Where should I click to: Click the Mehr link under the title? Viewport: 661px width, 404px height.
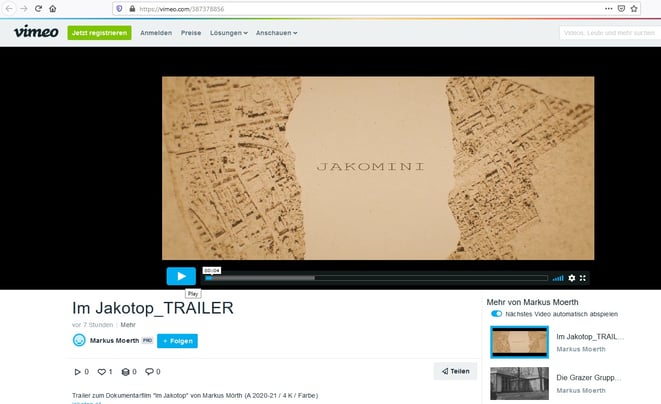point(128,325)
